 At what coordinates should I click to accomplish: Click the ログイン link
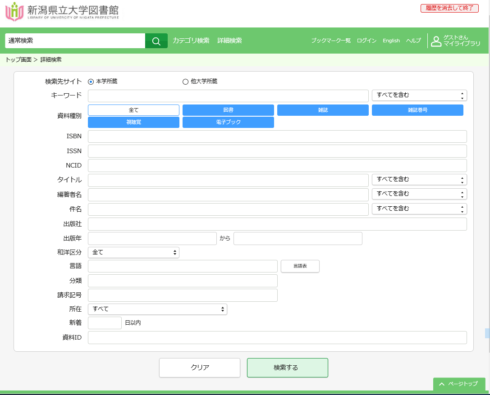coord(367,41)
